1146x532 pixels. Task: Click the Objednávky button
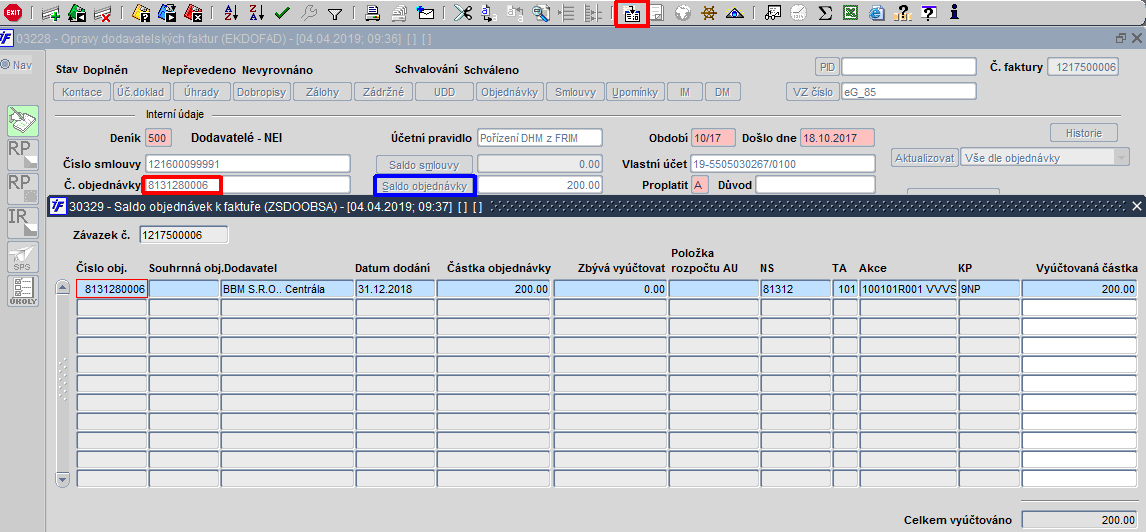(x=509, y=92)
